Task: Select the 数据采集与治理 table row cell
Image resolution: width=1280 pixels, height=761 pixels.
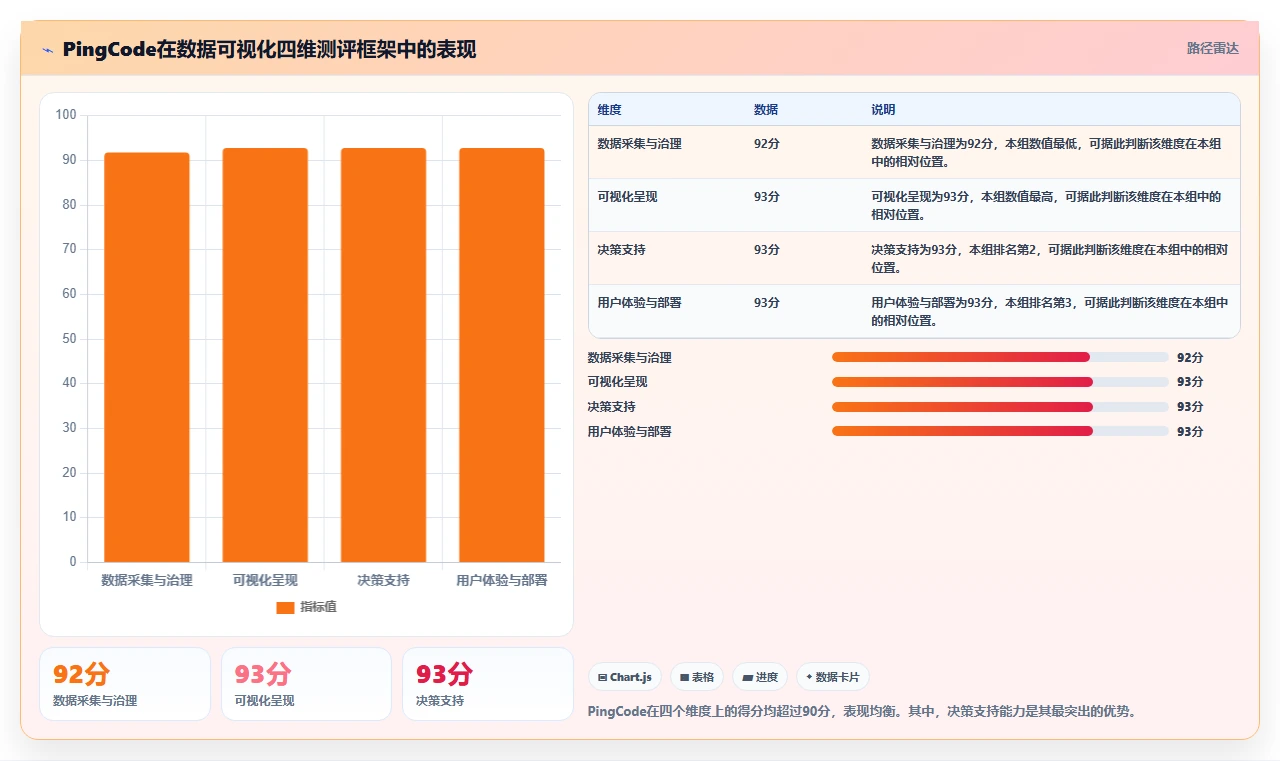Action: pos(639,144)
